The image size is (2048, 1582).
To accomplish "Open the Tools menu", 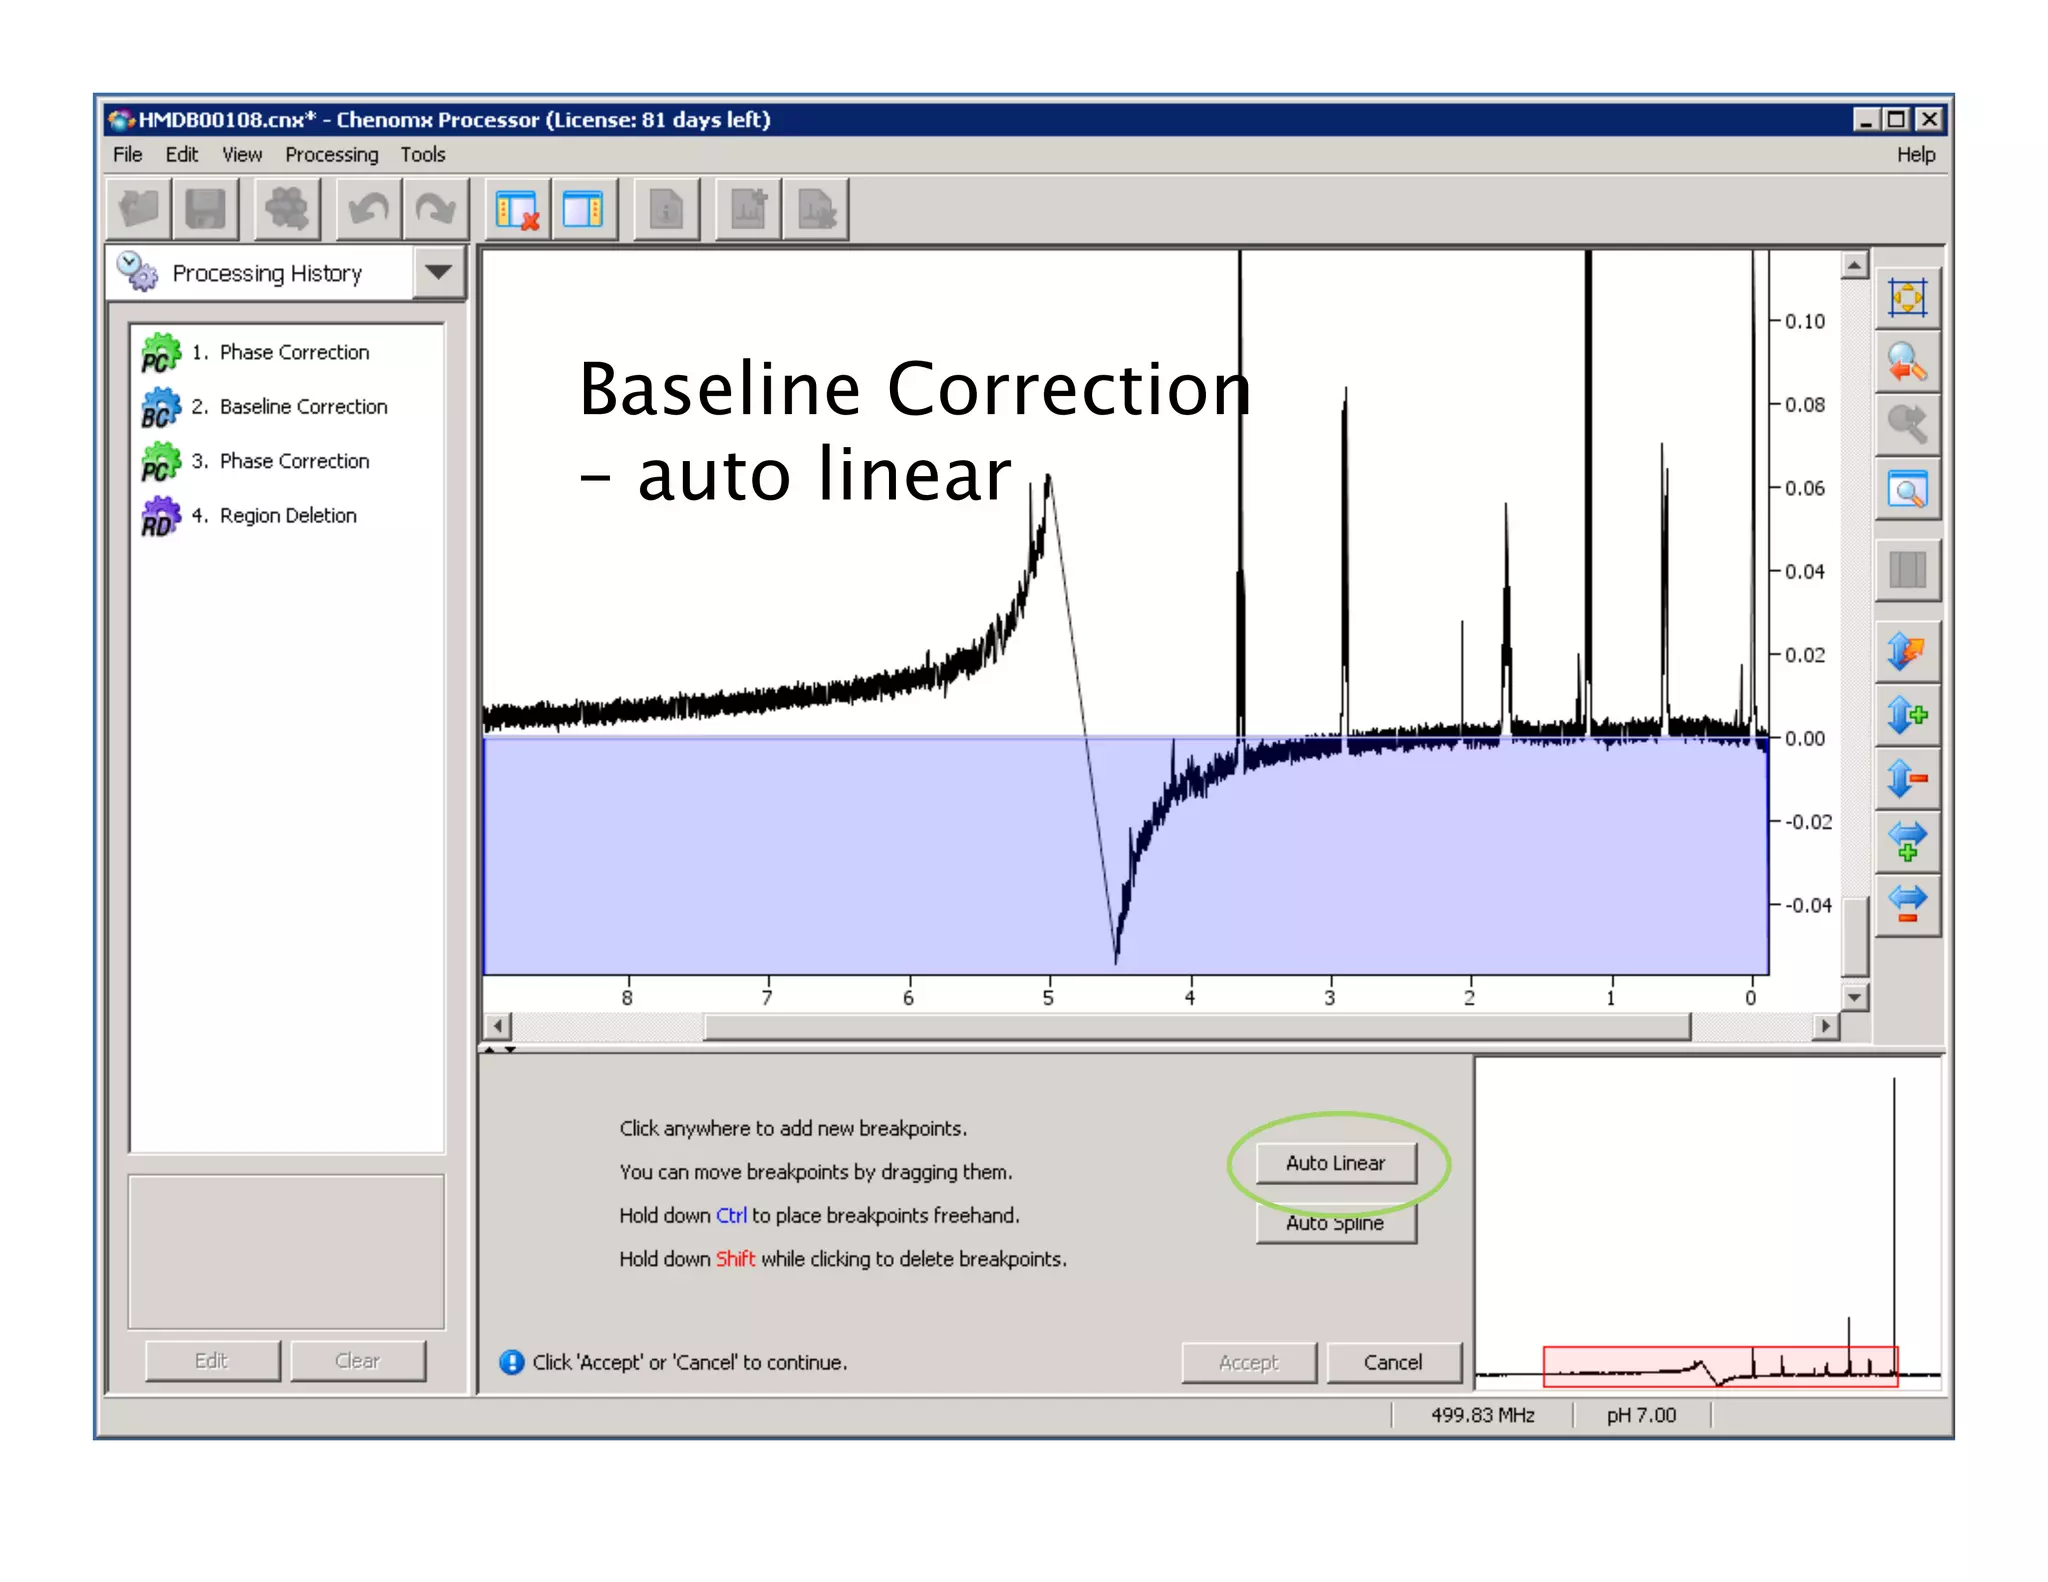I will [x=423, y=154].
